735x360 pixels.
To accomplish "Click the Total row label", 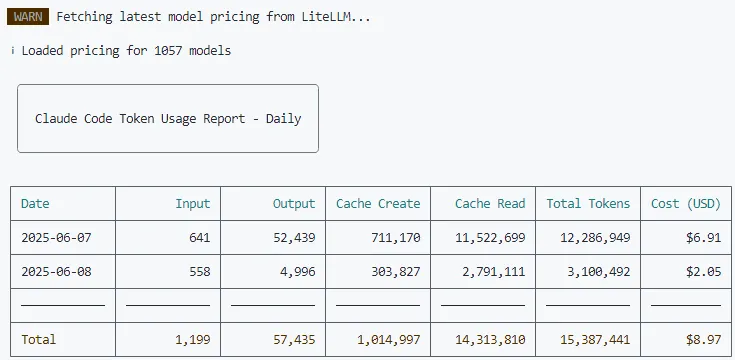I will tap(39, 339).
